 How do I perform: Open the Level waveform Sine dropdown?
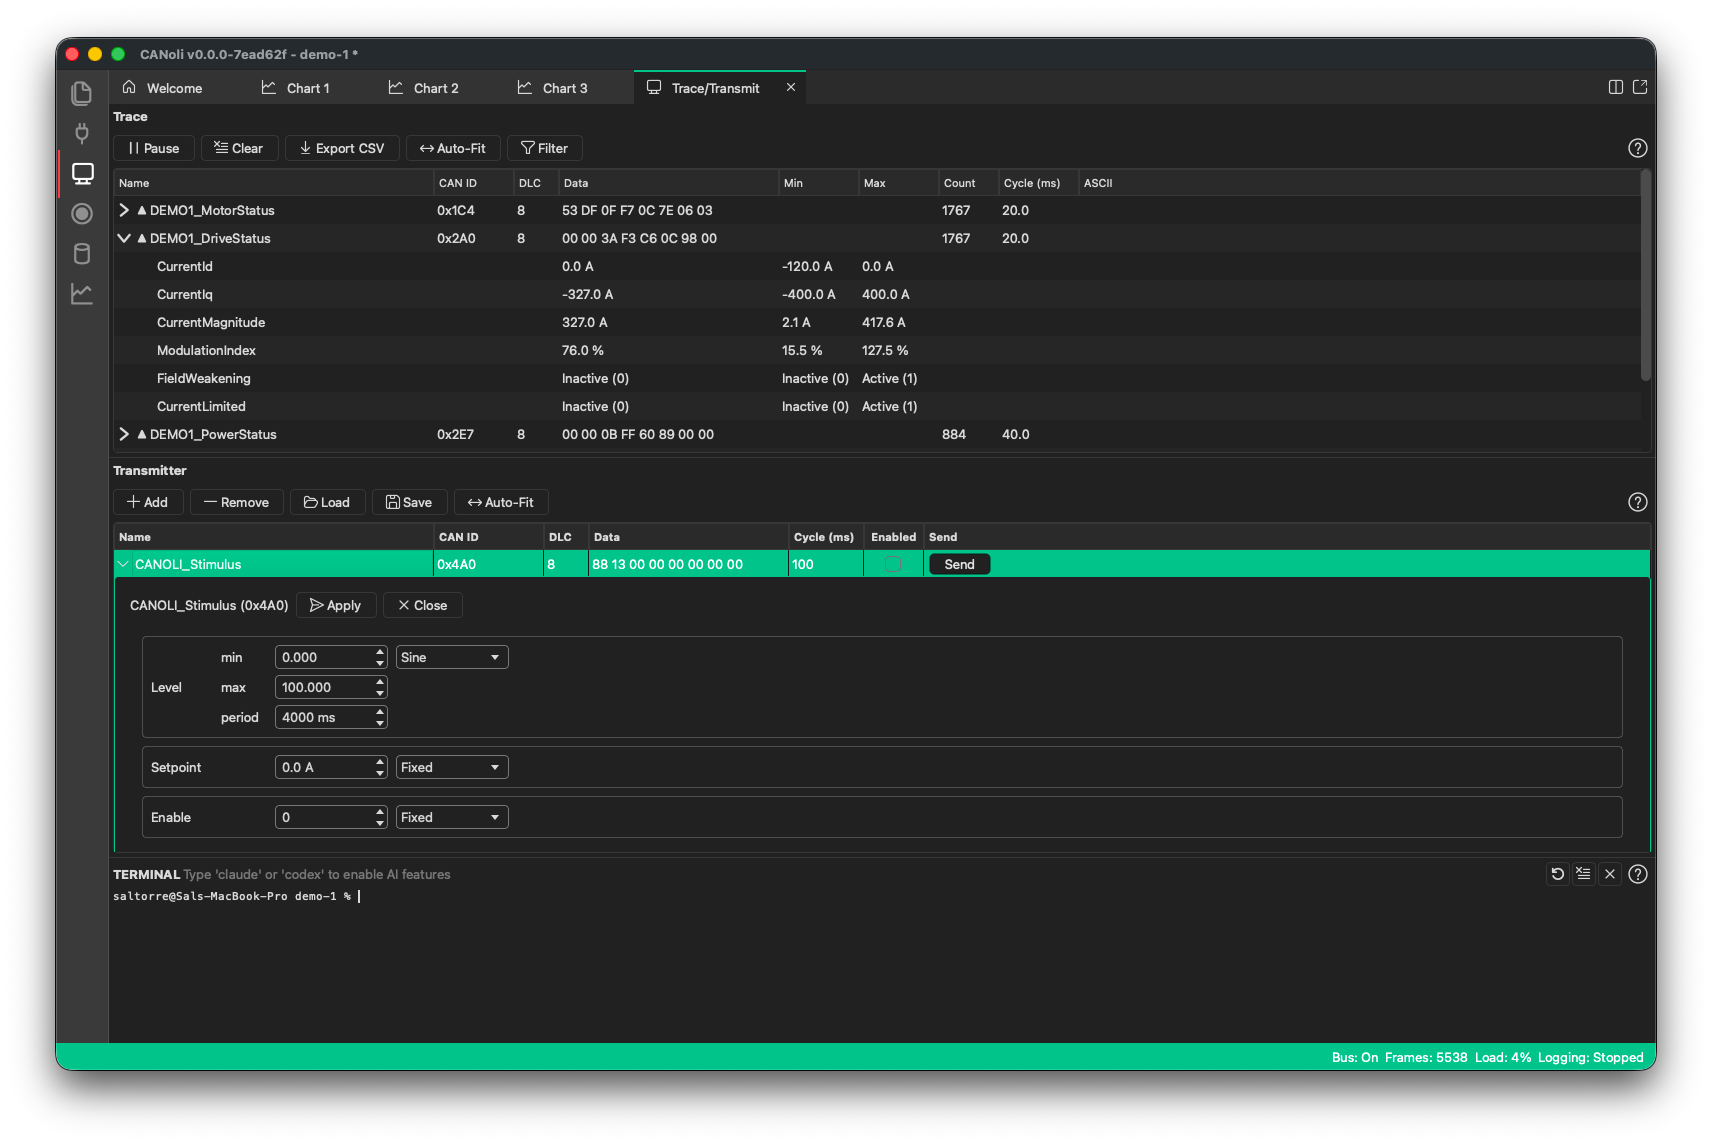[x=452, y=657]
